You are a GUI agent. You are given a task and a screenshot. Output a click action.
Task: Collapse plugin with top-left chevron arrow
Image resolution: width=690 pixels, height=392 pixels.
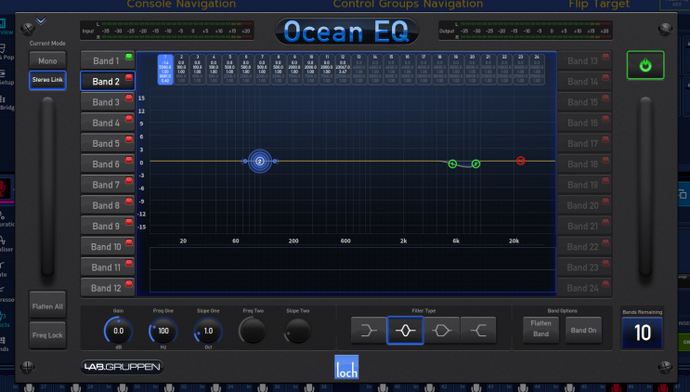[41, 21]
